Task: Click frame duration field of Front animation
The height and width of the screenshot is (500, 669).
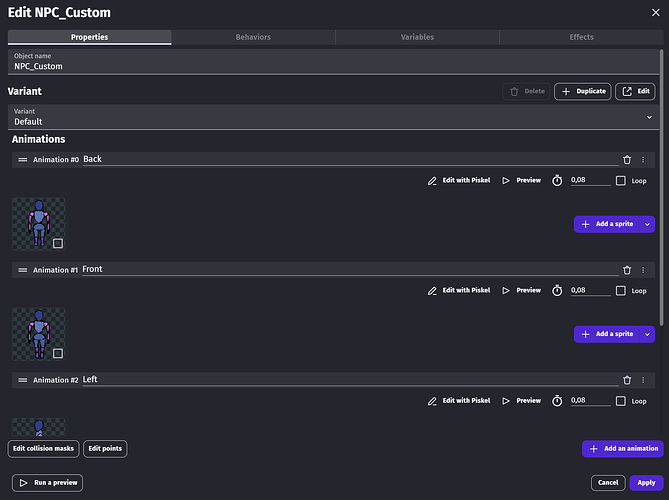Action: 590,290
